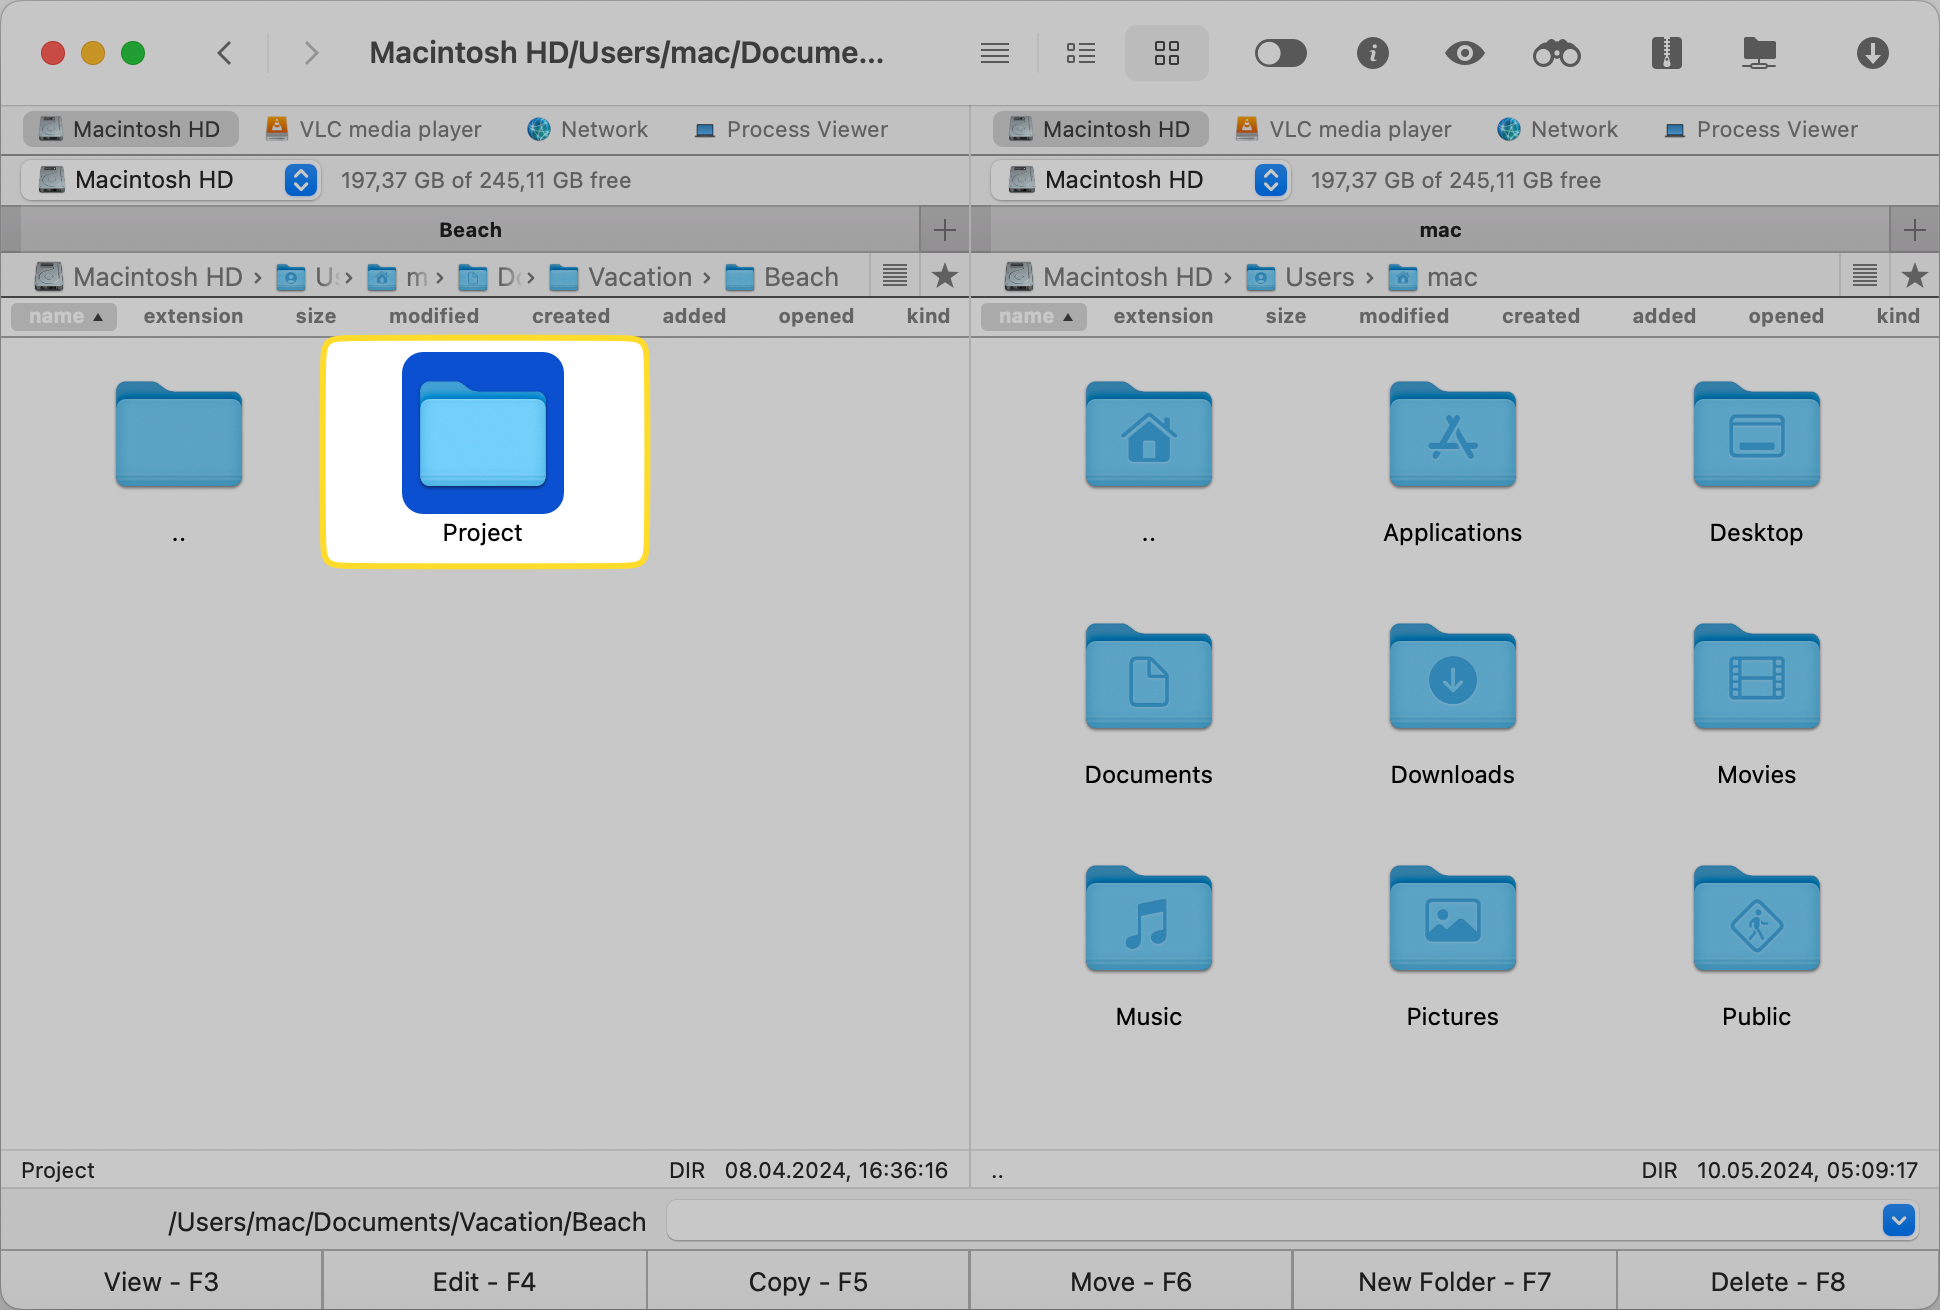Click the Copy - F5 button
This screenshot has width=1940, height=1310.
808,1281
